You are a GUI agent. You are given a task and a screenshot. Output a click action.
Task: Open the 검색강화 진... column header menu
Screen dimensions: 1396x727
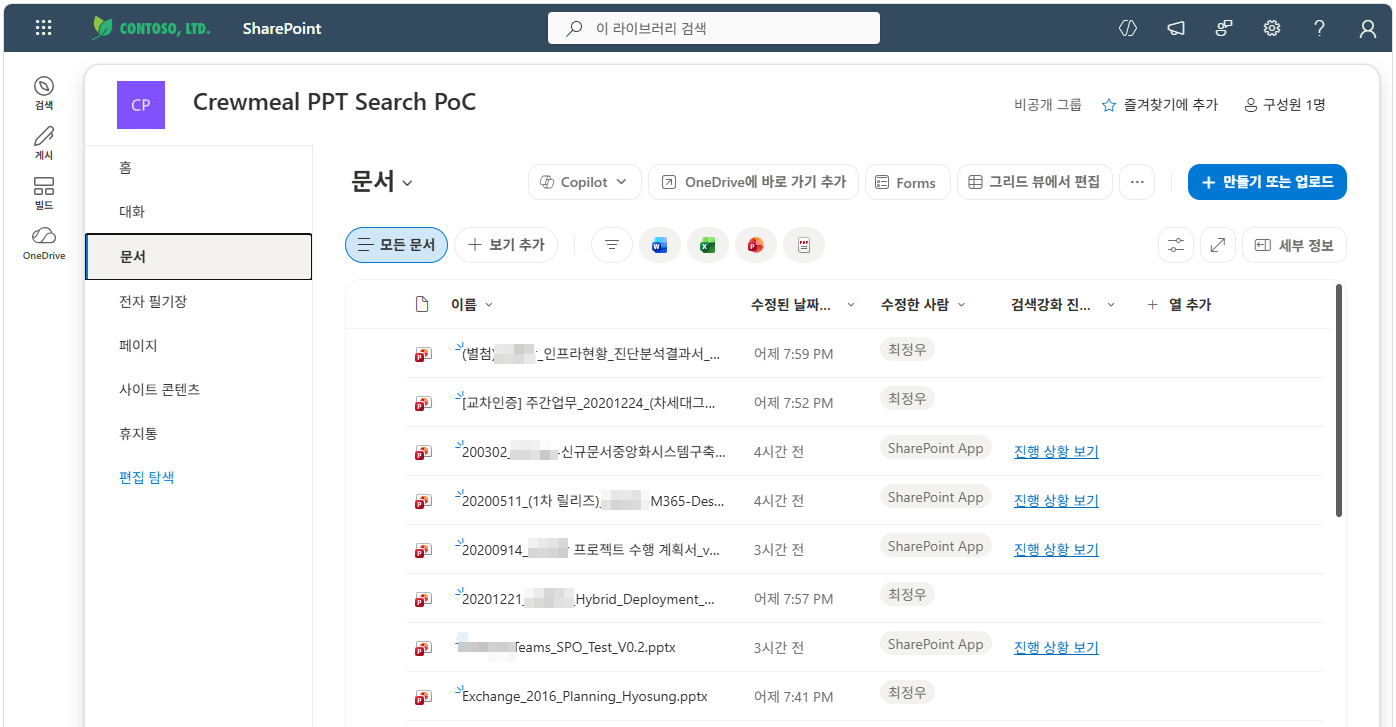(1063, 304)
